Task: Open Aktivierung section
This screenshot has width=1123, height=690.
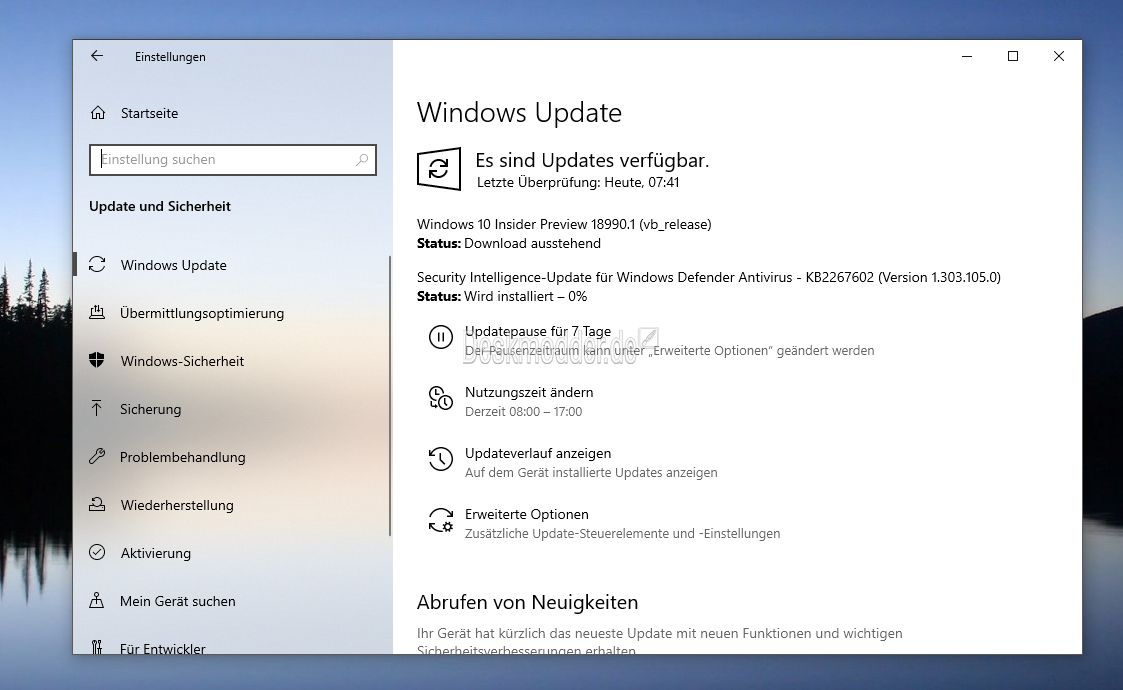Action: coord(155,553)
